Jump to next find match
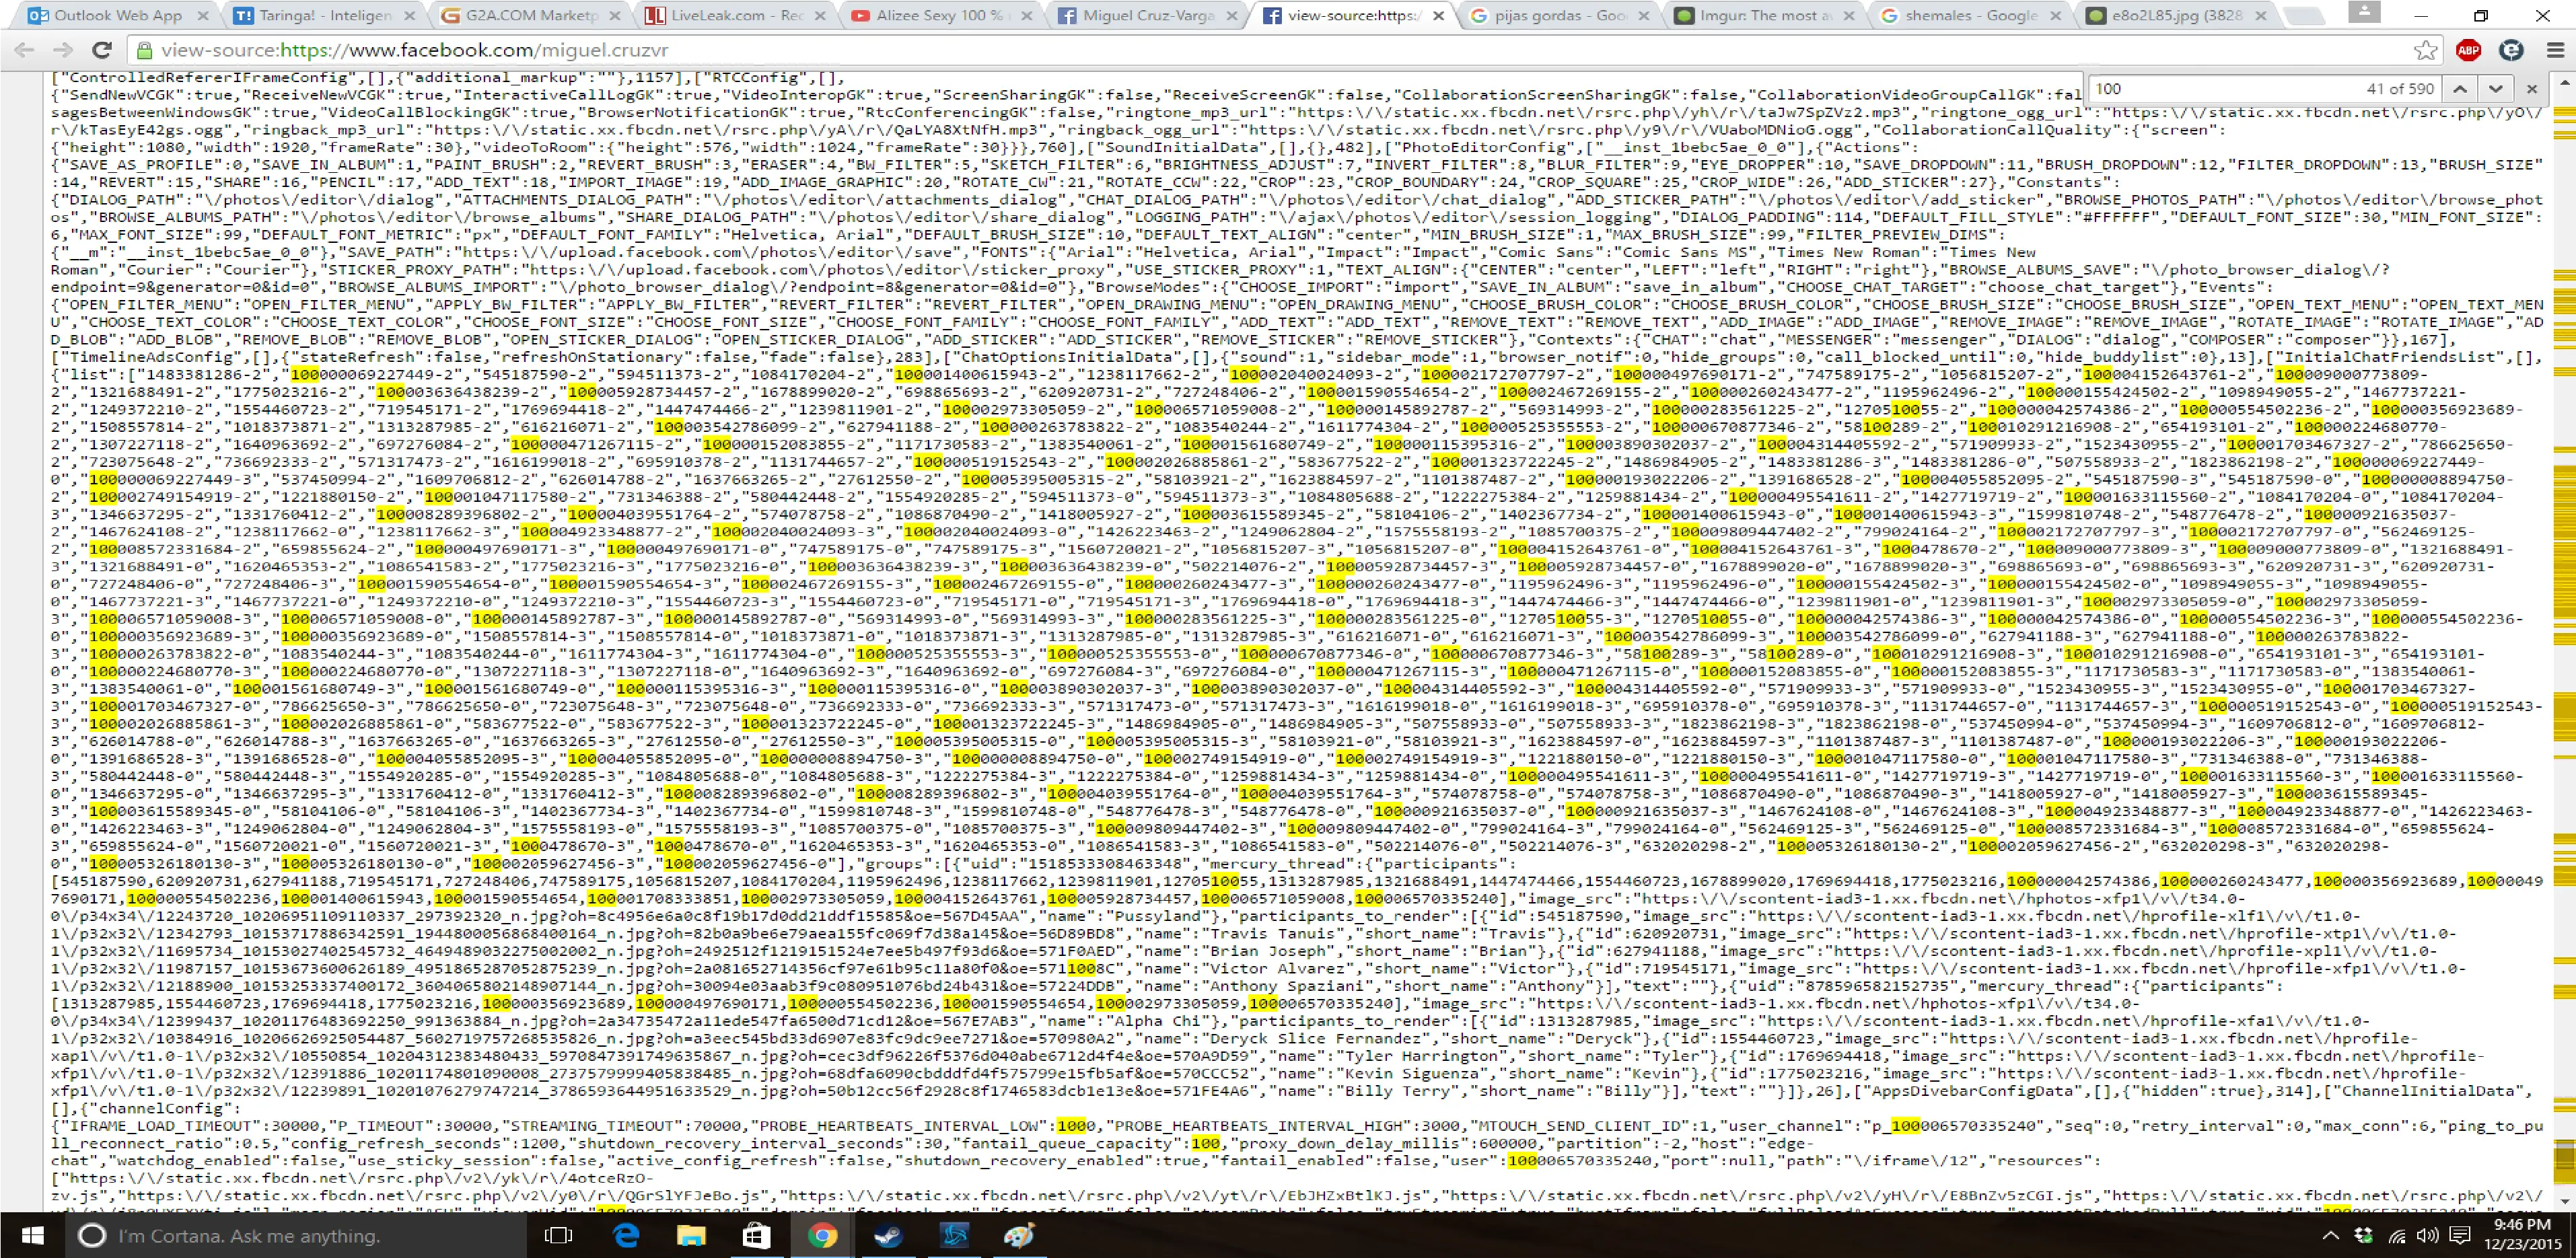 (x=2496, y=89)
